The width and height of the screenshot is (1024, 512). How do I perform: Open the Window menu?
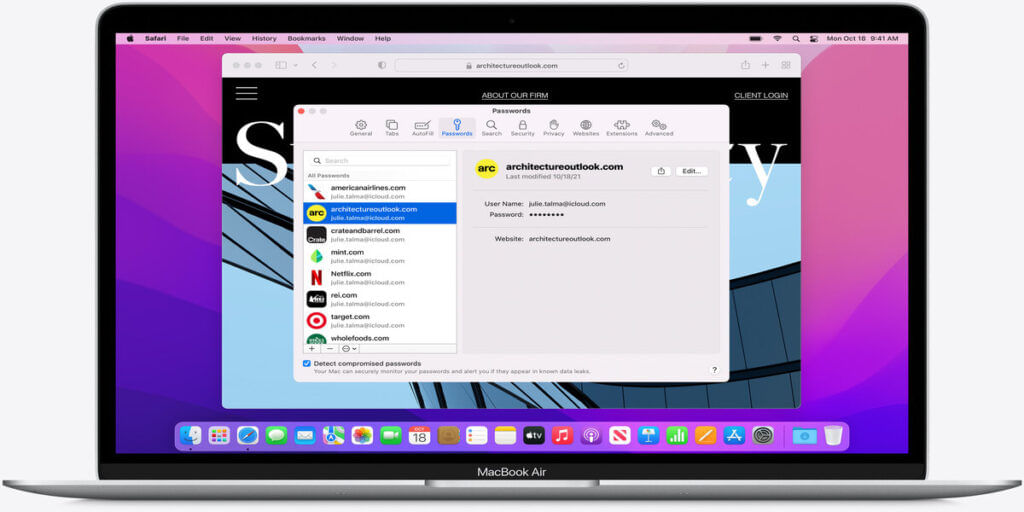[350, 39]
